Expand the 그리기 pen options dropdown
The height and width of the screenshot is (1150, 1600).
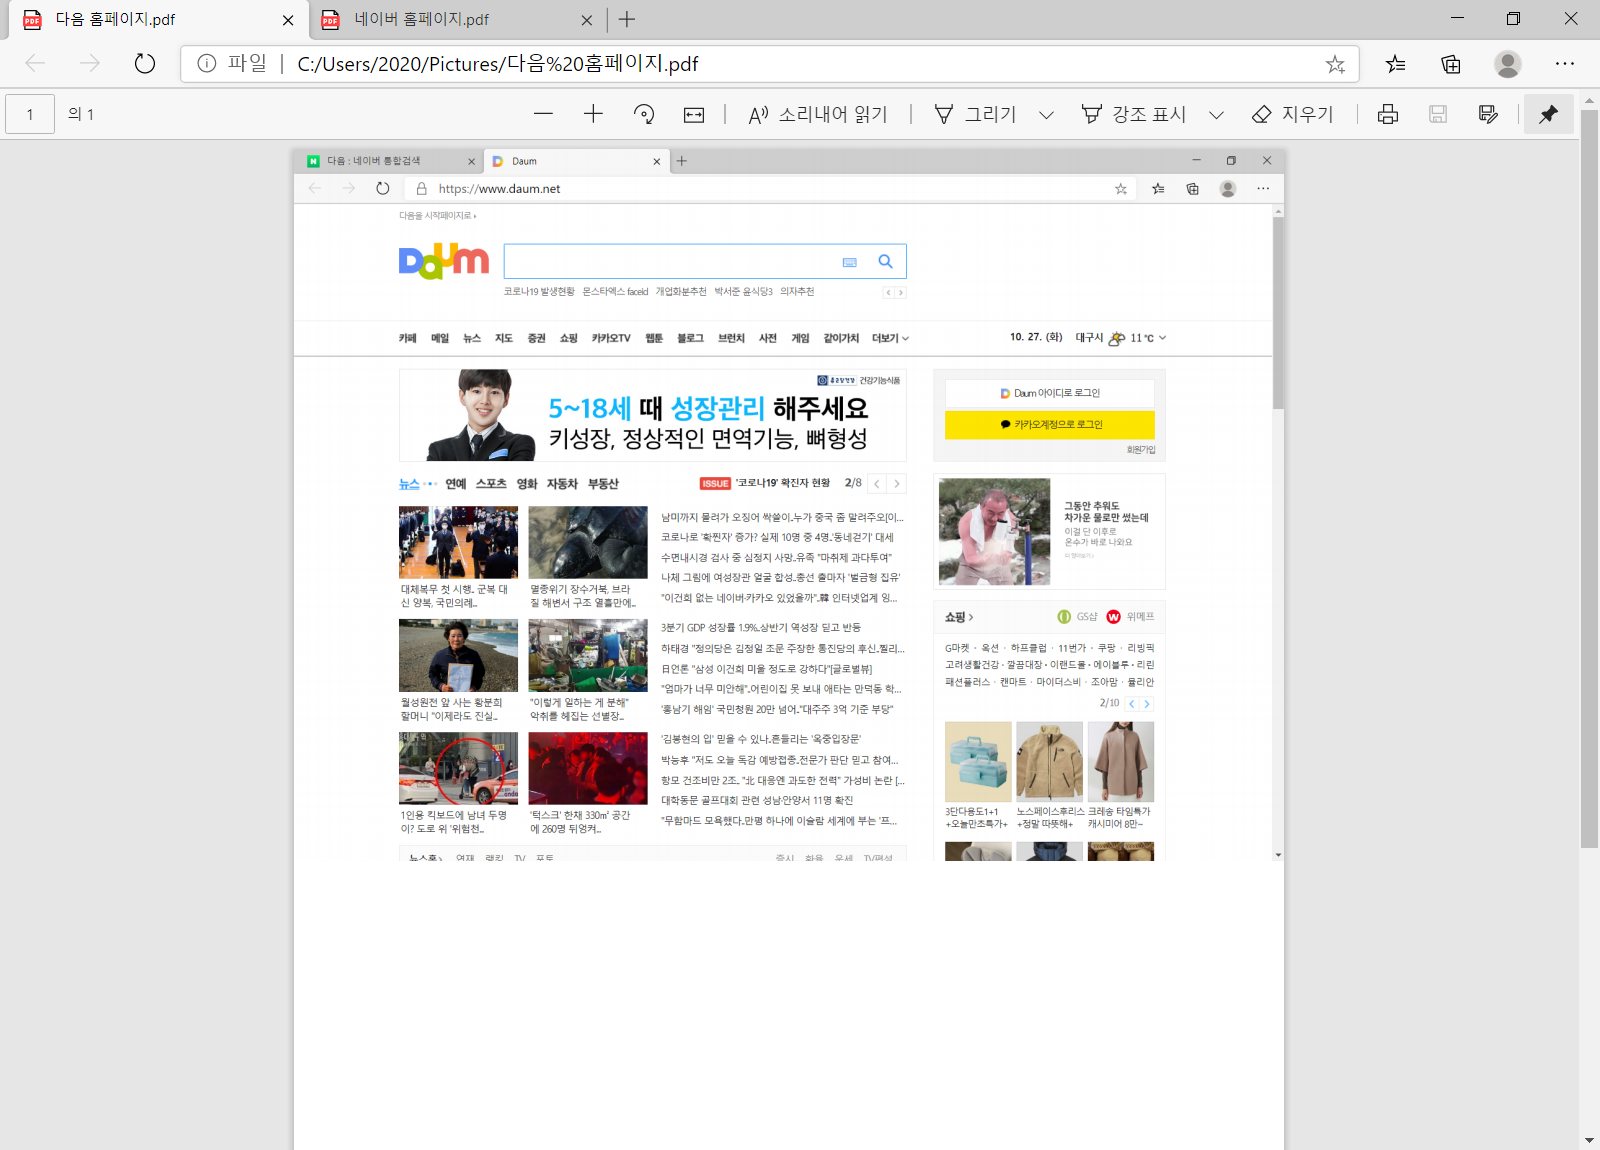point(1046,114)
